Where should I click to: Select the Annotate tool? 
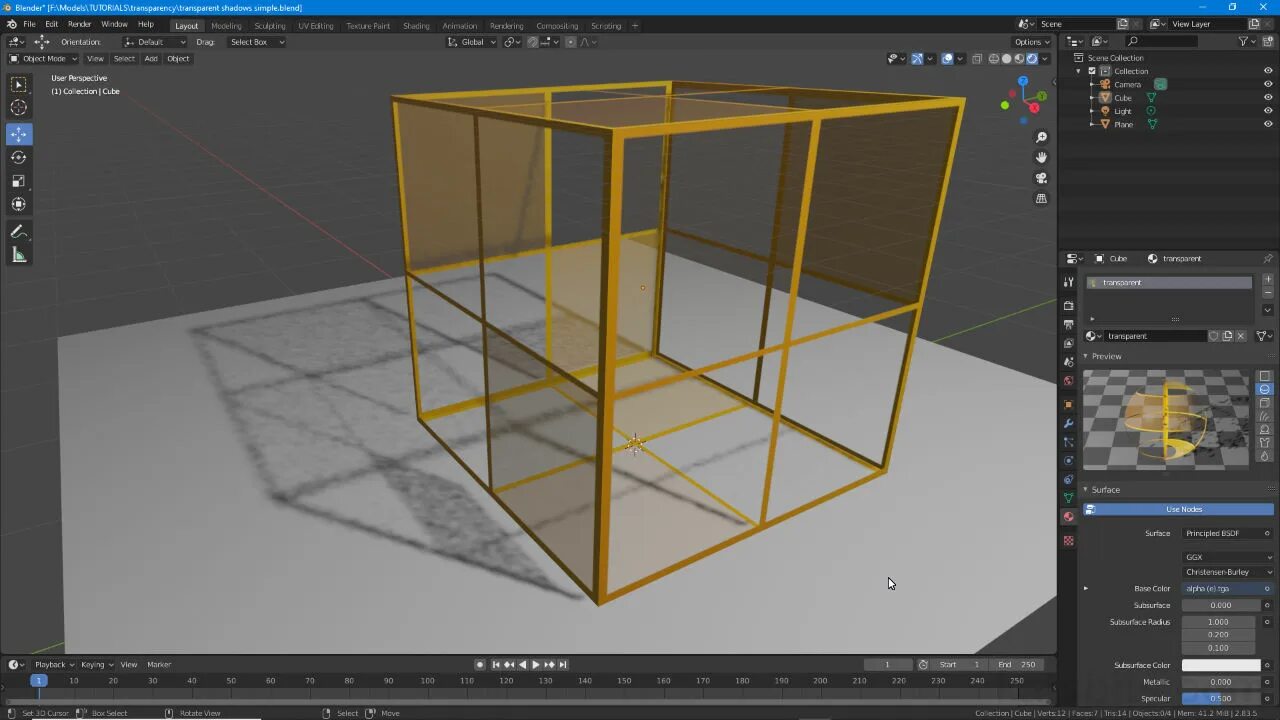(19, 232)
